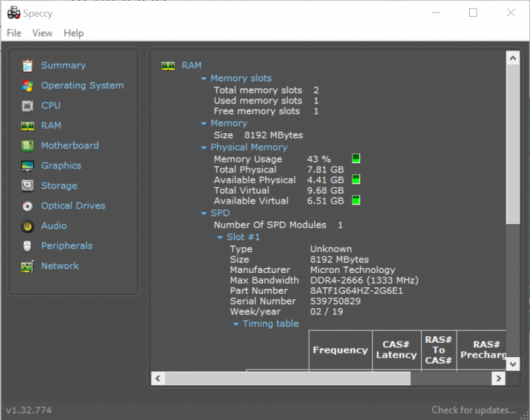530x420 pixels.
Task: Open the Help menu
Action: [x=74, y=33]
